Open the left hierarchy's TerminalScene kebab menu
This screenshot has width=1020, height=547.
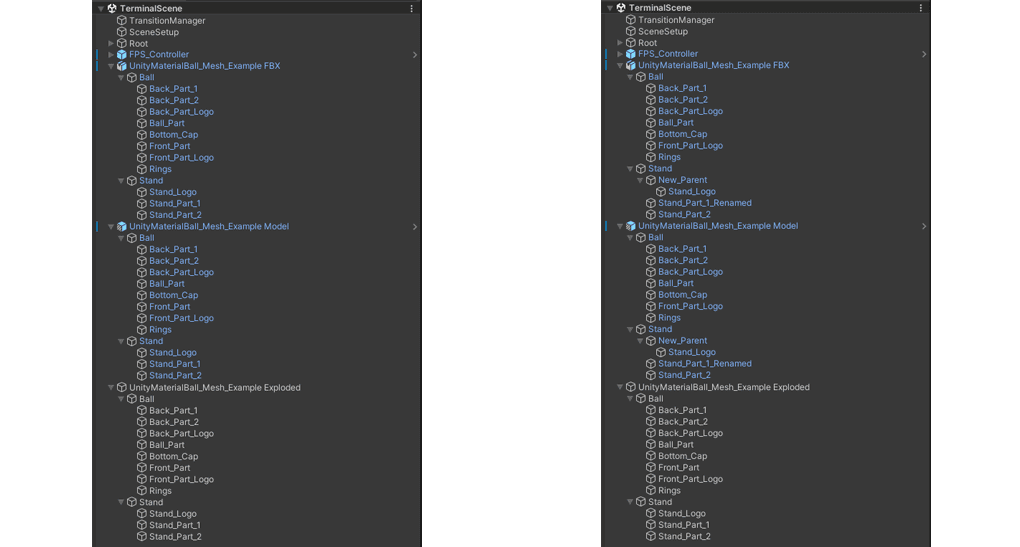[x=411, y=9]
